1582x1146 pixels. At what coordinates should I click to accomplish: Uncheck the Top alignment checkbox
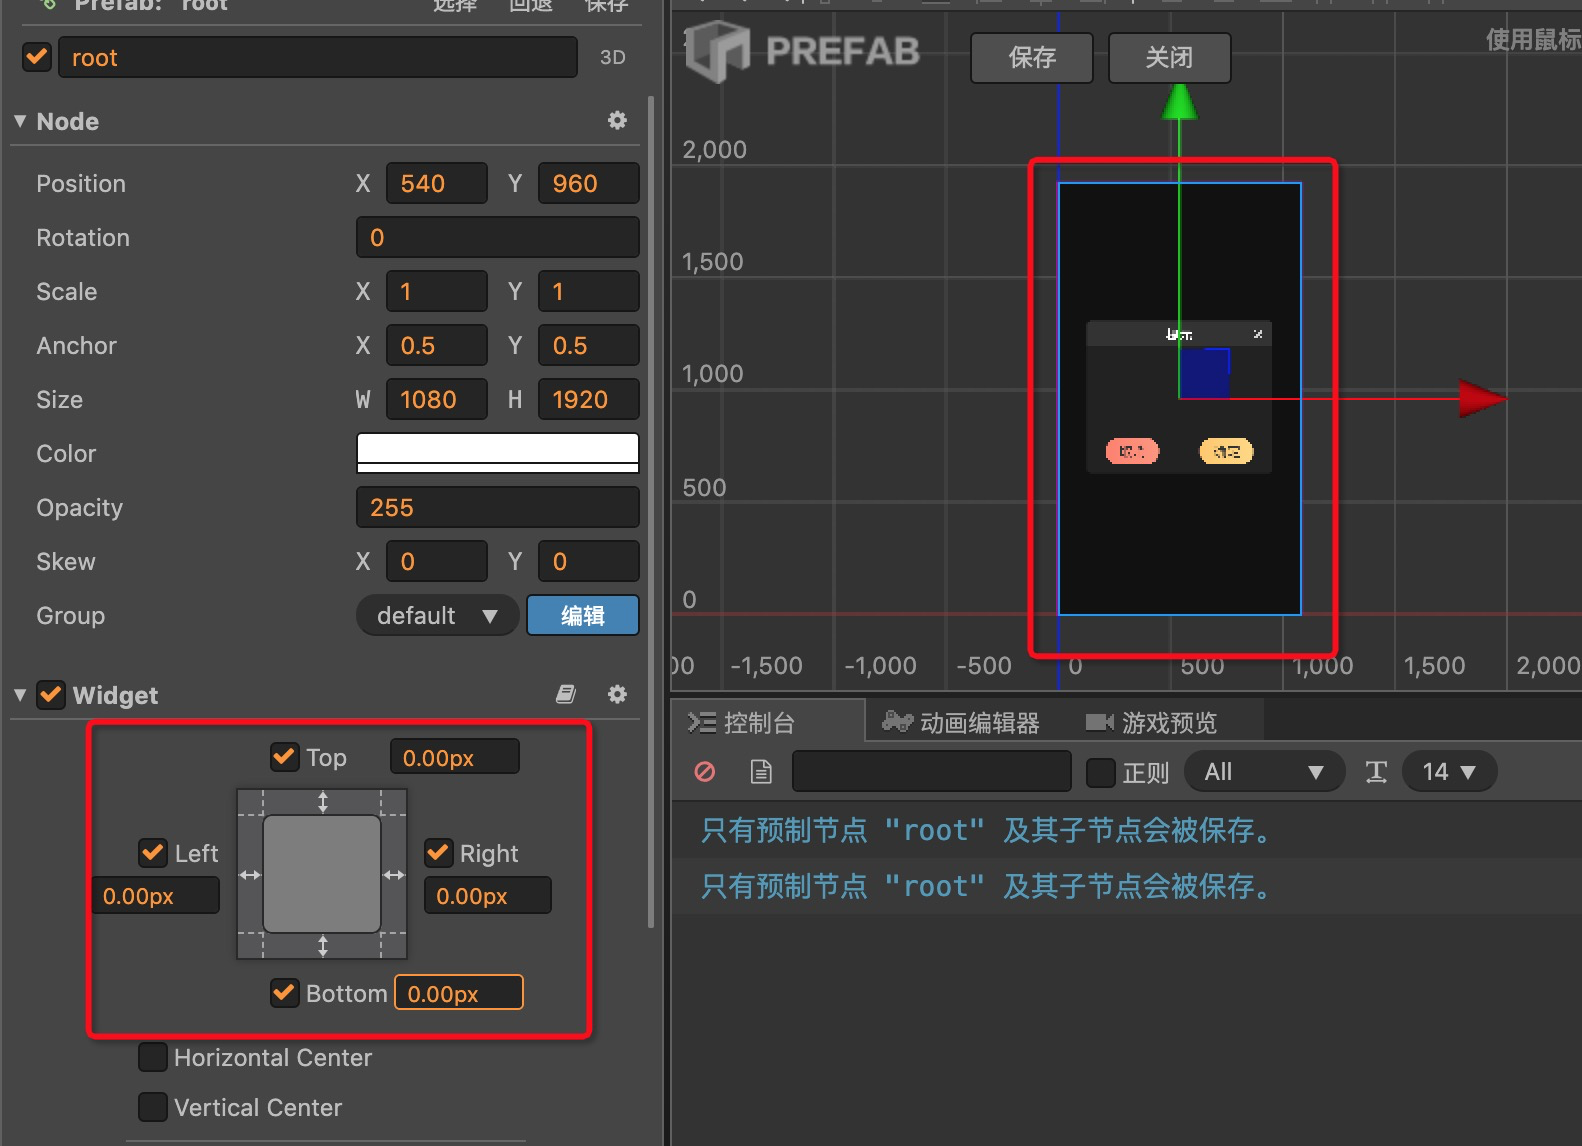[x=285, y=757]
